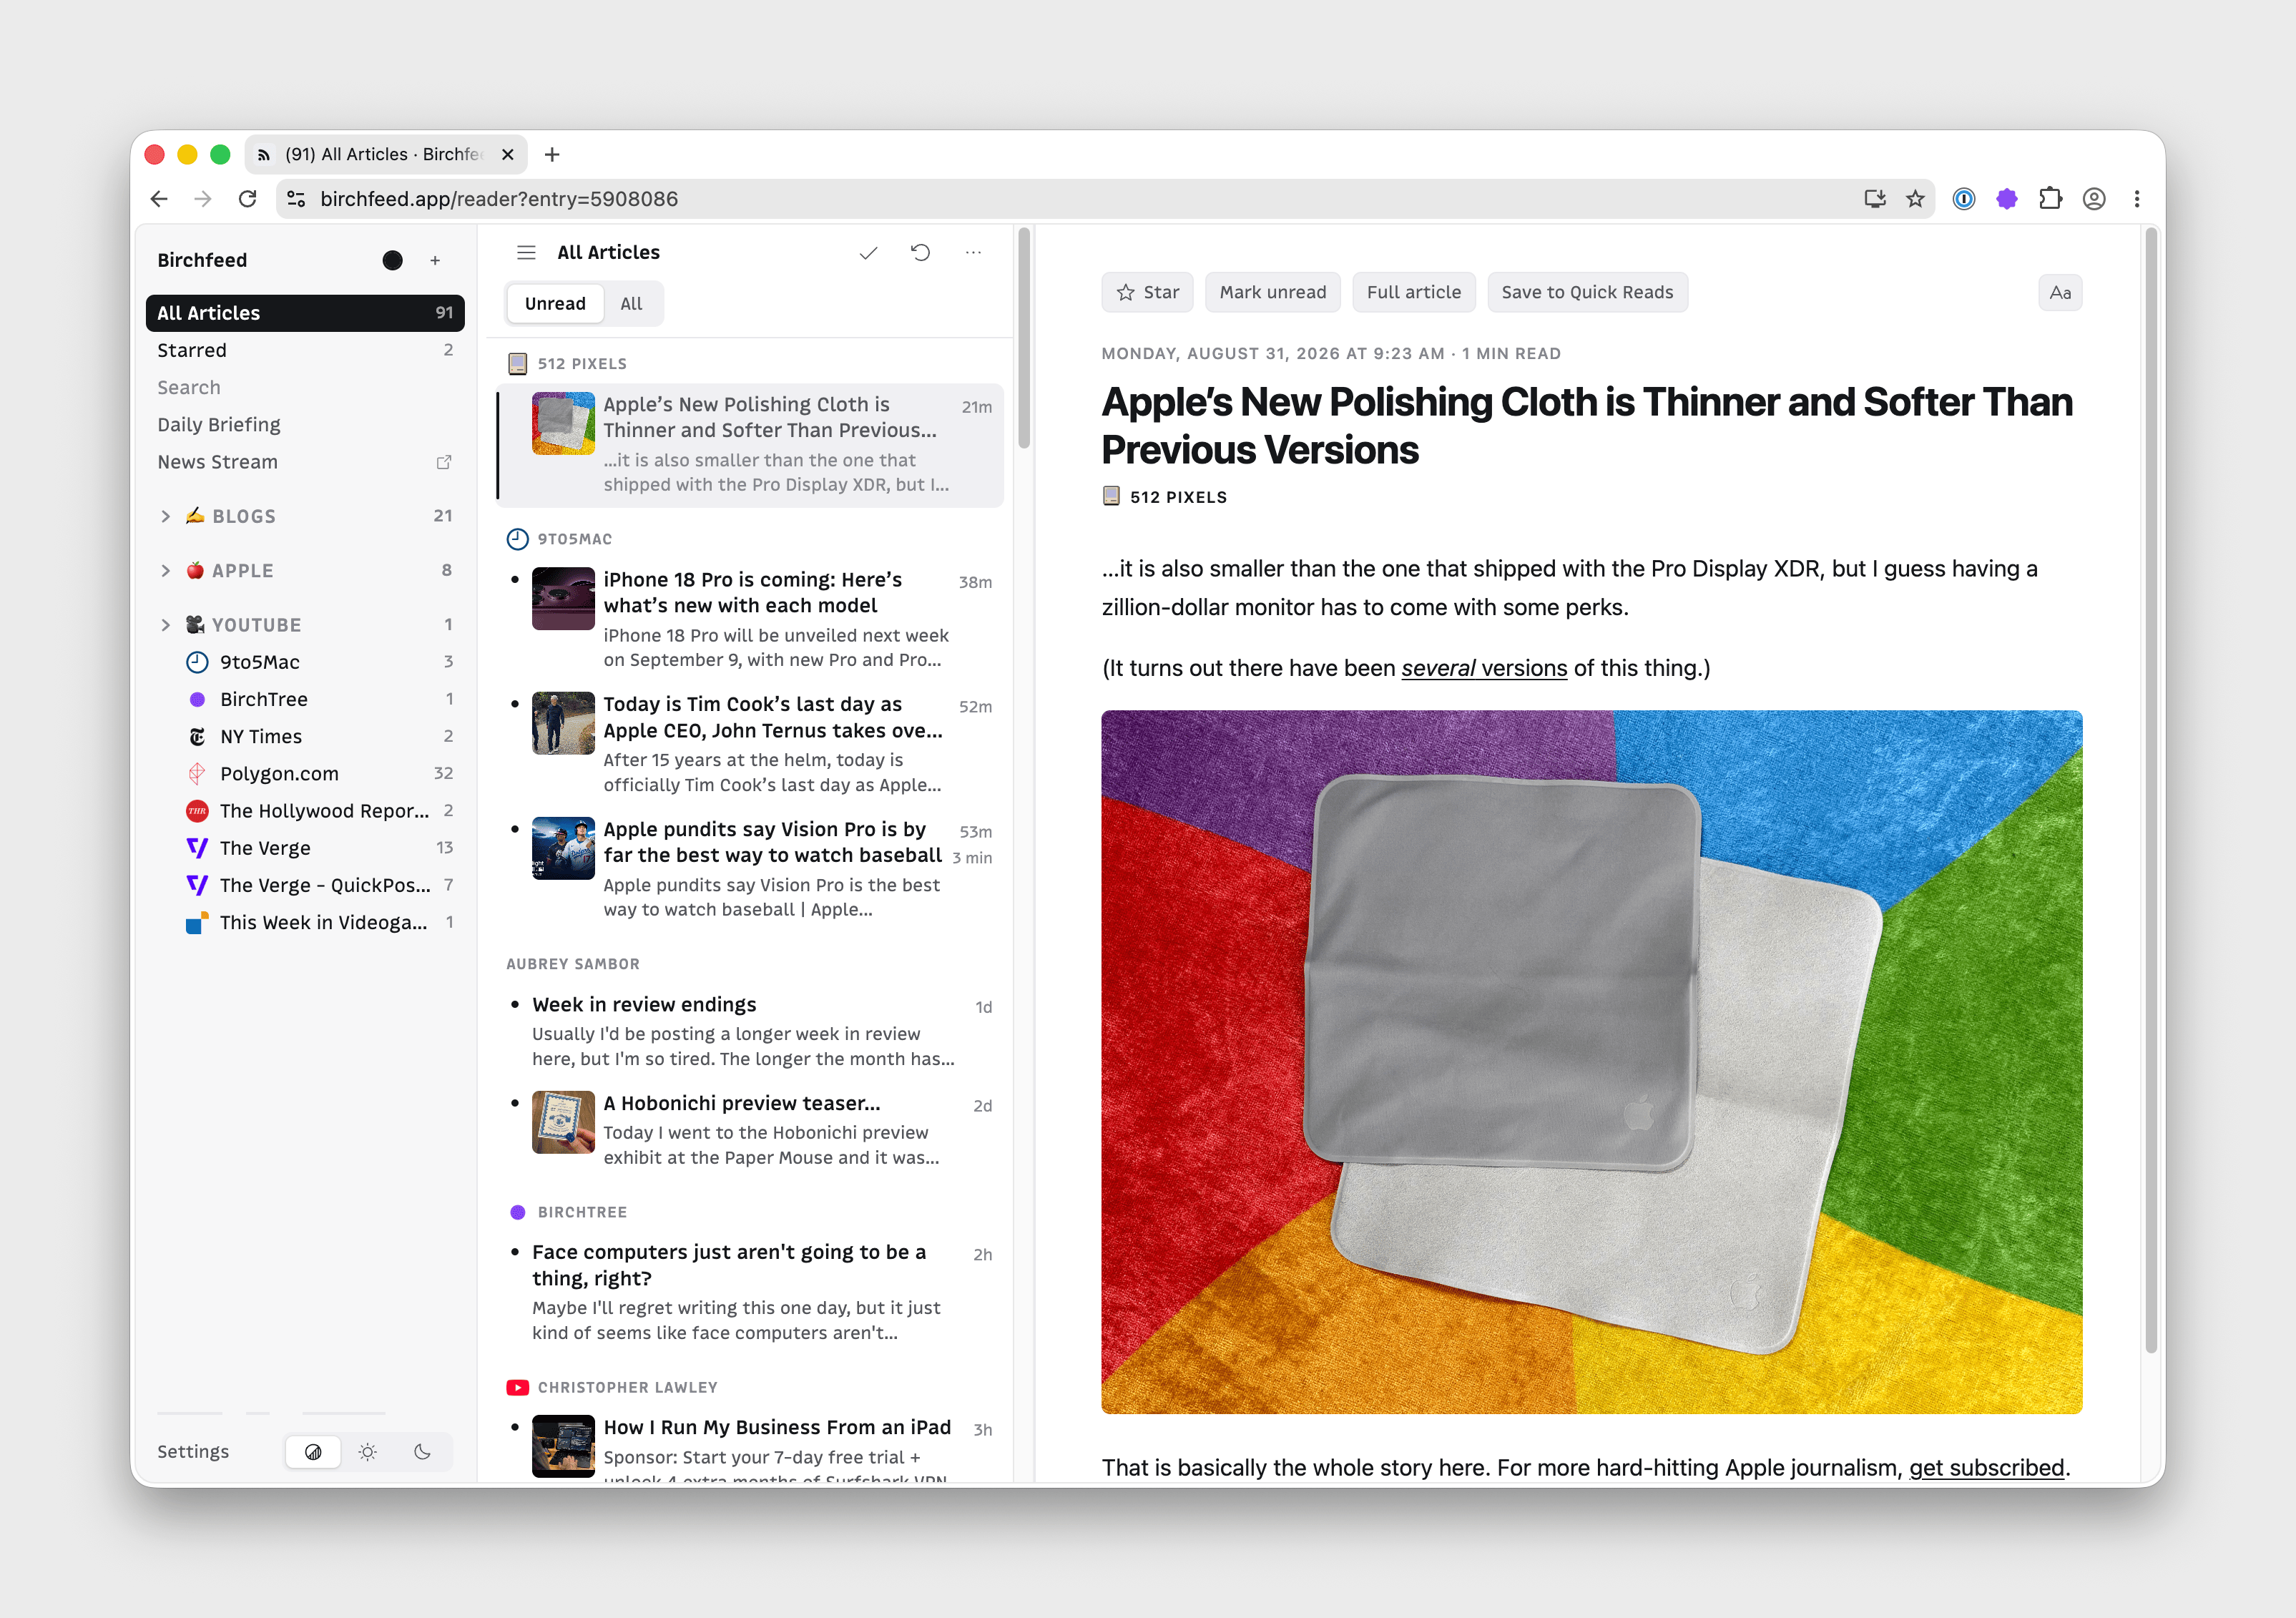Open Tim Cook's last day article
Viewport: 2296px width, 1618px height.
[751, 744]
